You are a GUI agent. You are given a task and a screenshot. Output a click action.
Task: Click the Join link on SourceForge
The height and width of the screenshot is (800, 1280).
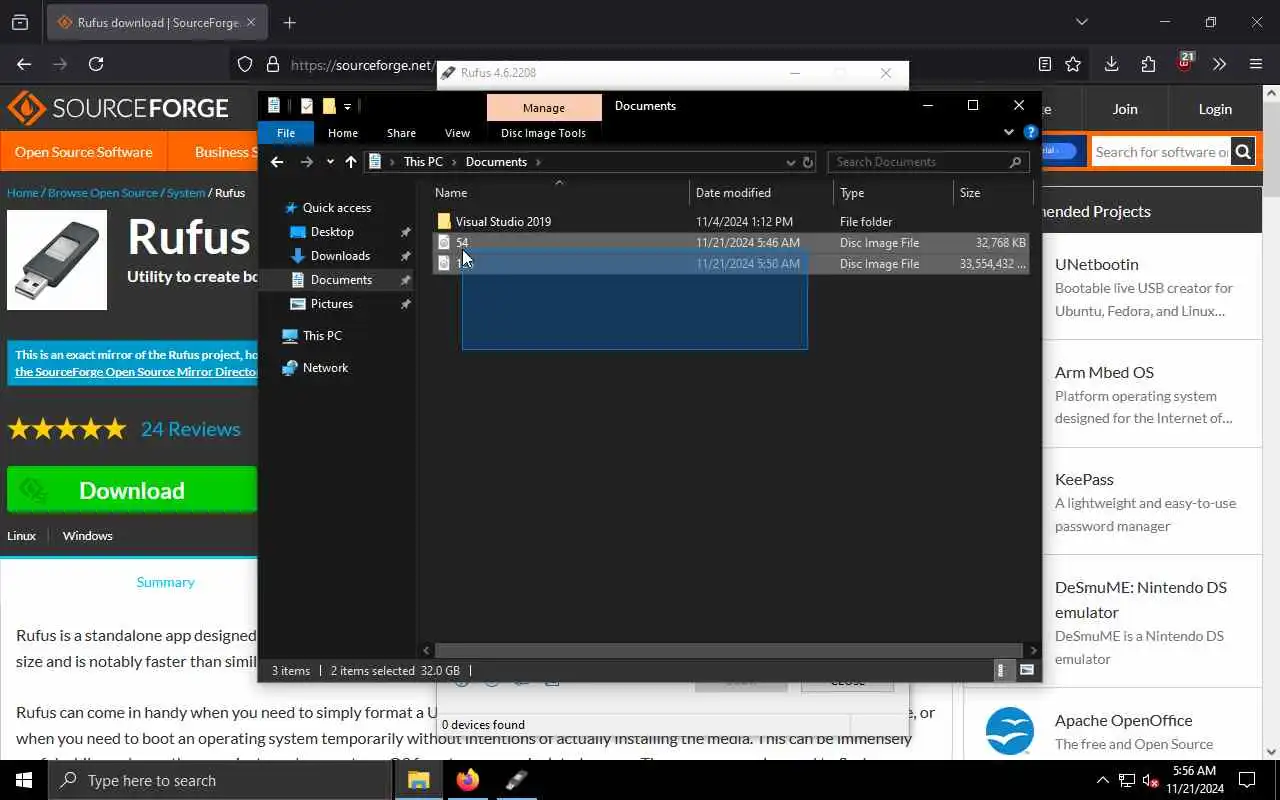pyautogui.click(x=1125, y=109)
